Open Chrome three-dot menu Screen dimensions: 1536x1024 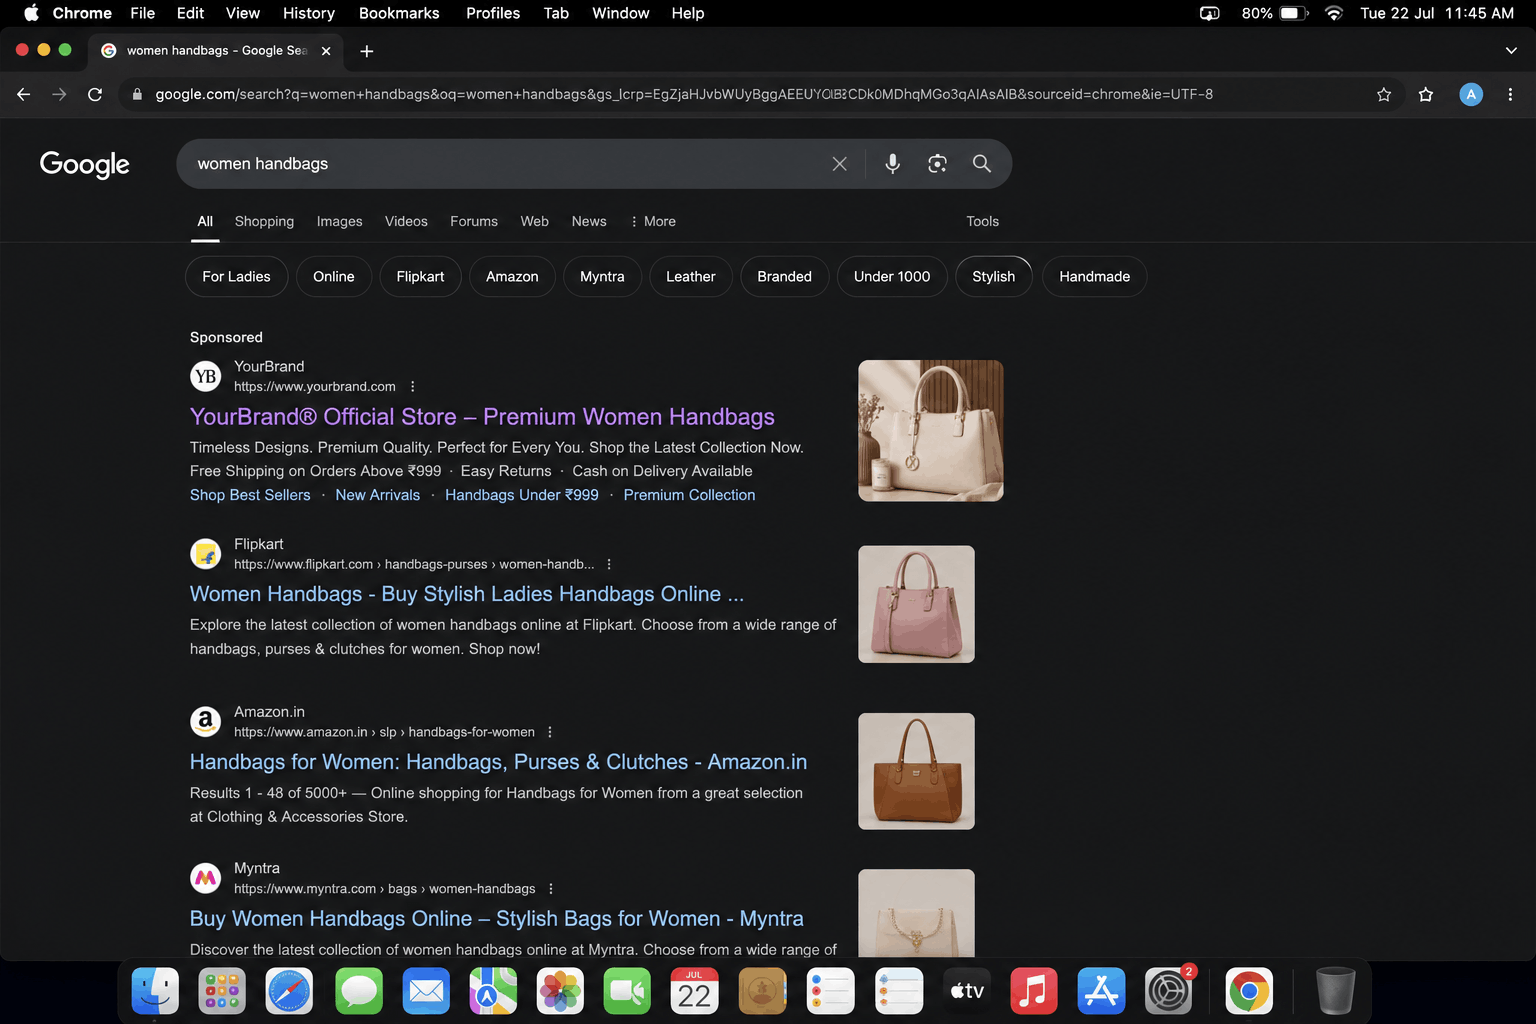pyautogui.click(x=1510, y=94)
